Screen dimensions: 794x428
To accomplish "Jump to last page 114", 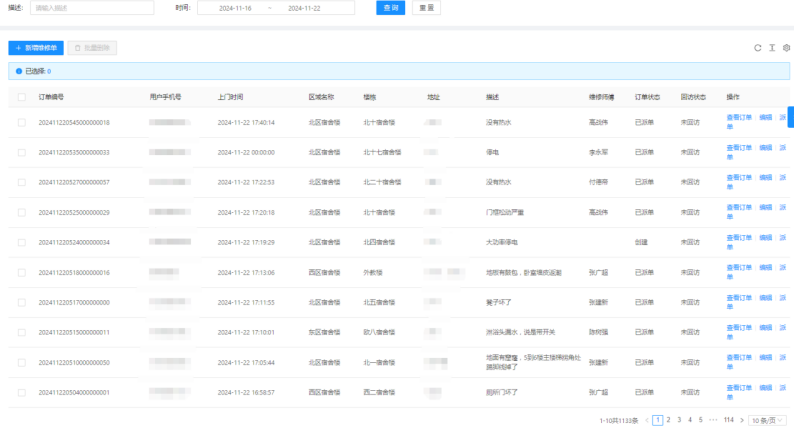I will tap(728, 420).
